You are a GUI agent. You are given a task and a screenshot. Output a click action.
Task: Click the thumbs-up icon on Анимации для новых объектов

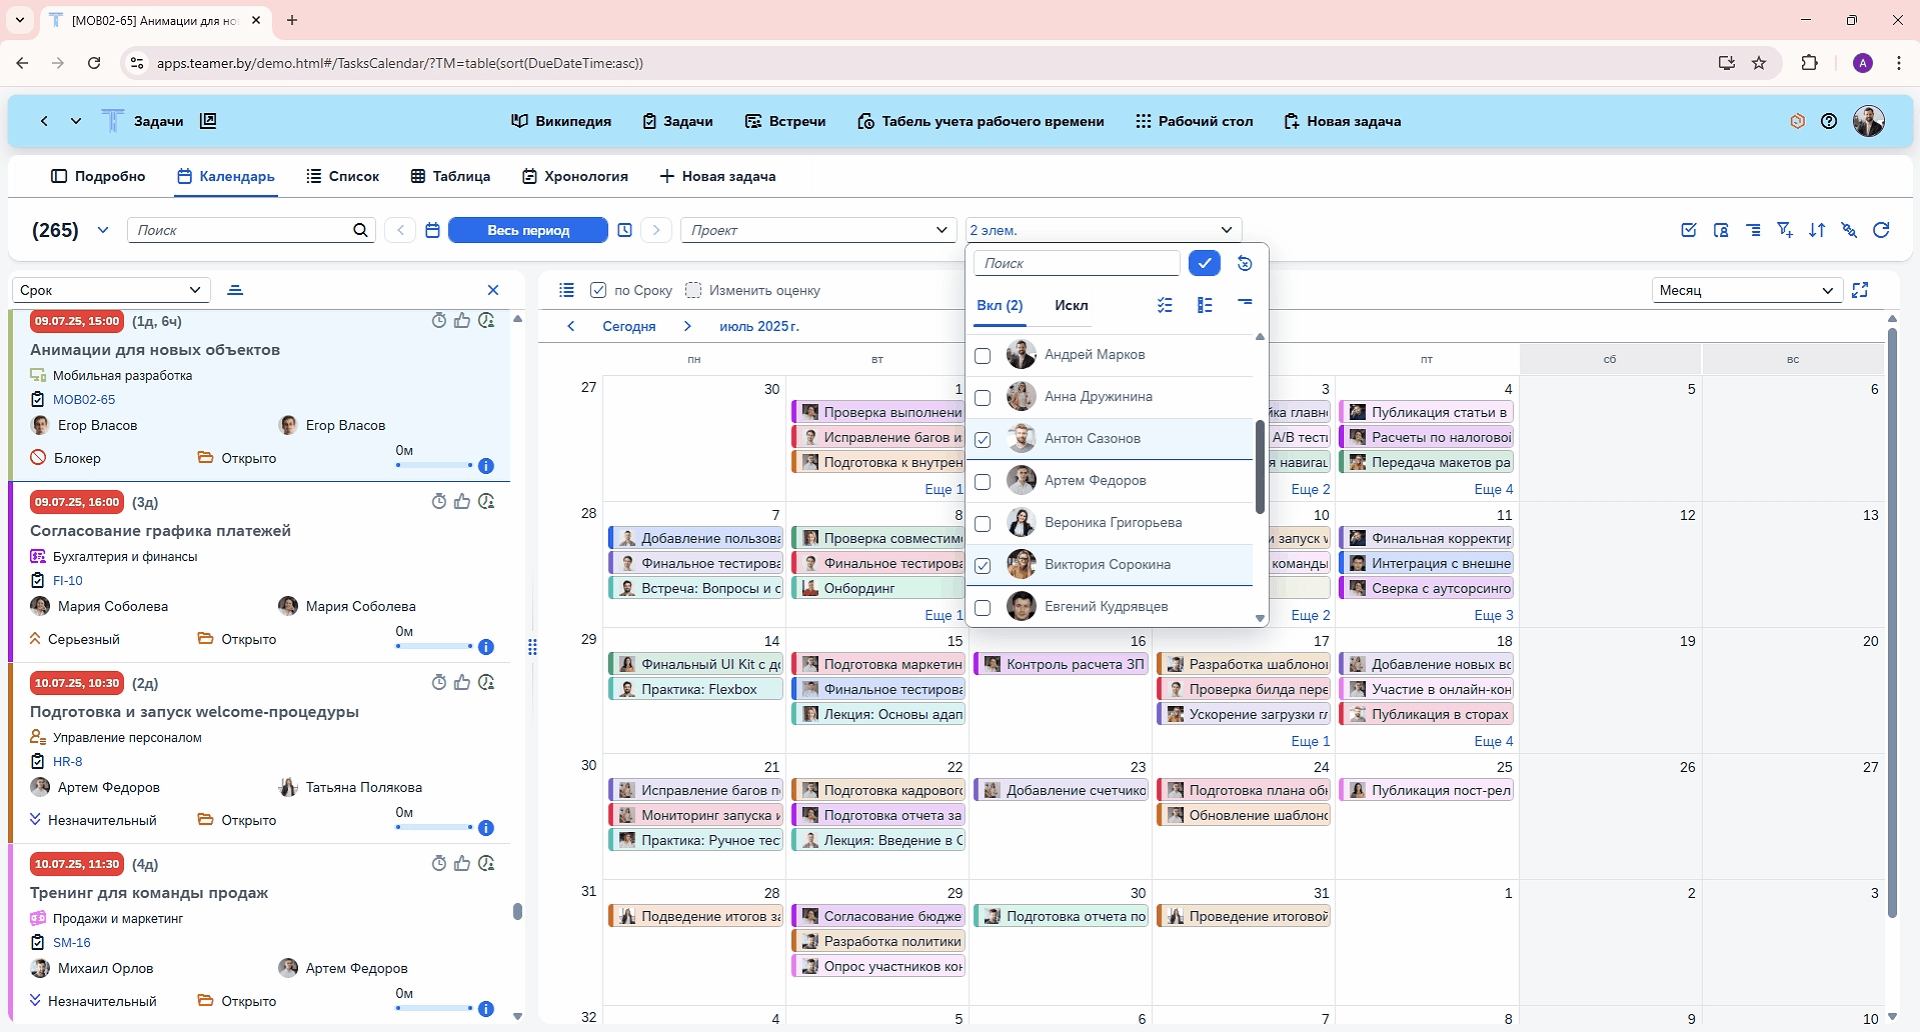(462, 321)
